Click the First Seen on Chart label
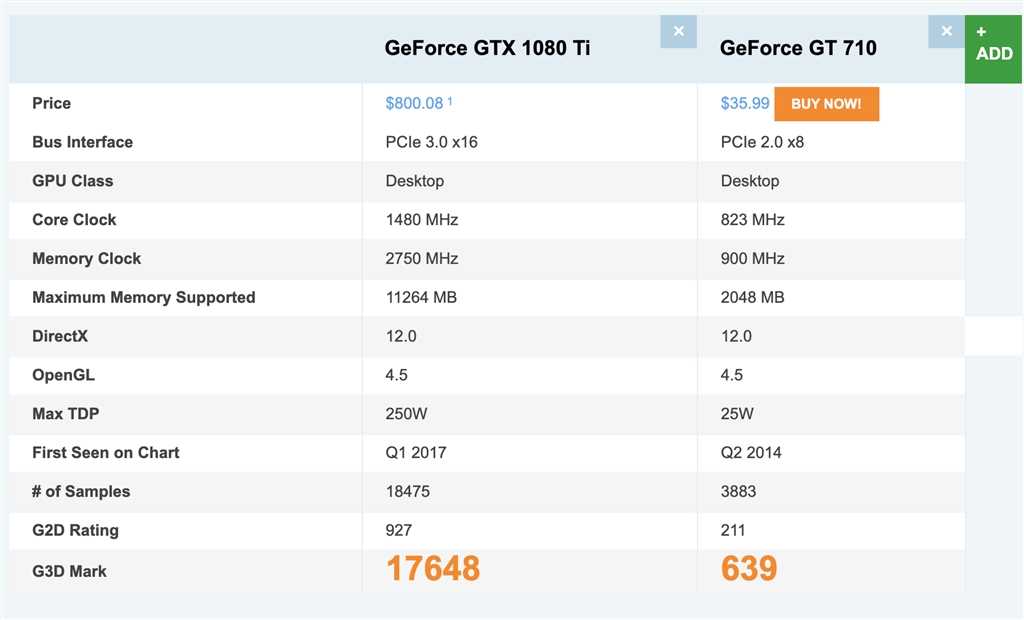The width and height of the screenshot is (1024, 620). click(106, 452)
